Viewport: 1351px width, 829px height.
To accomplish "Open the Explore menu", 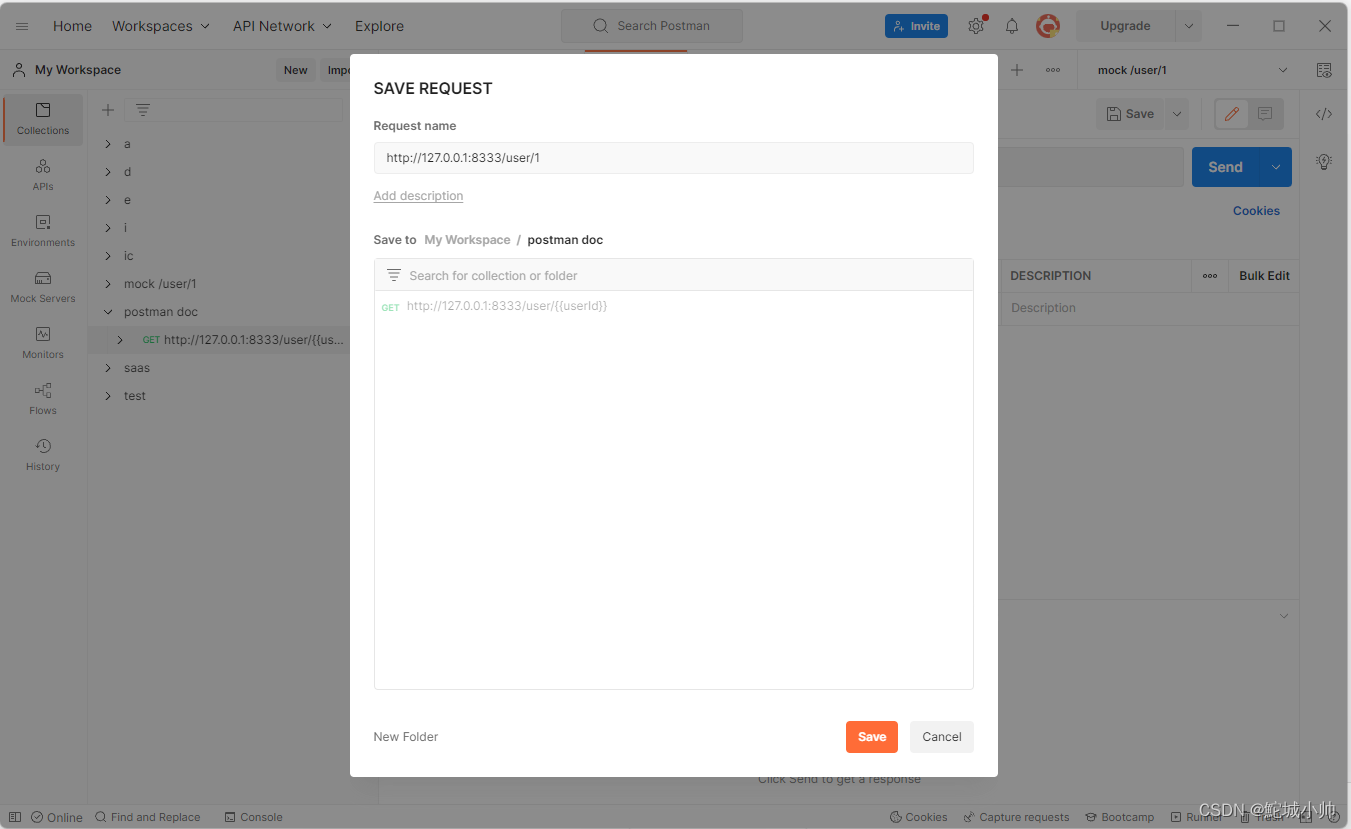I will [x=379, y=26].
